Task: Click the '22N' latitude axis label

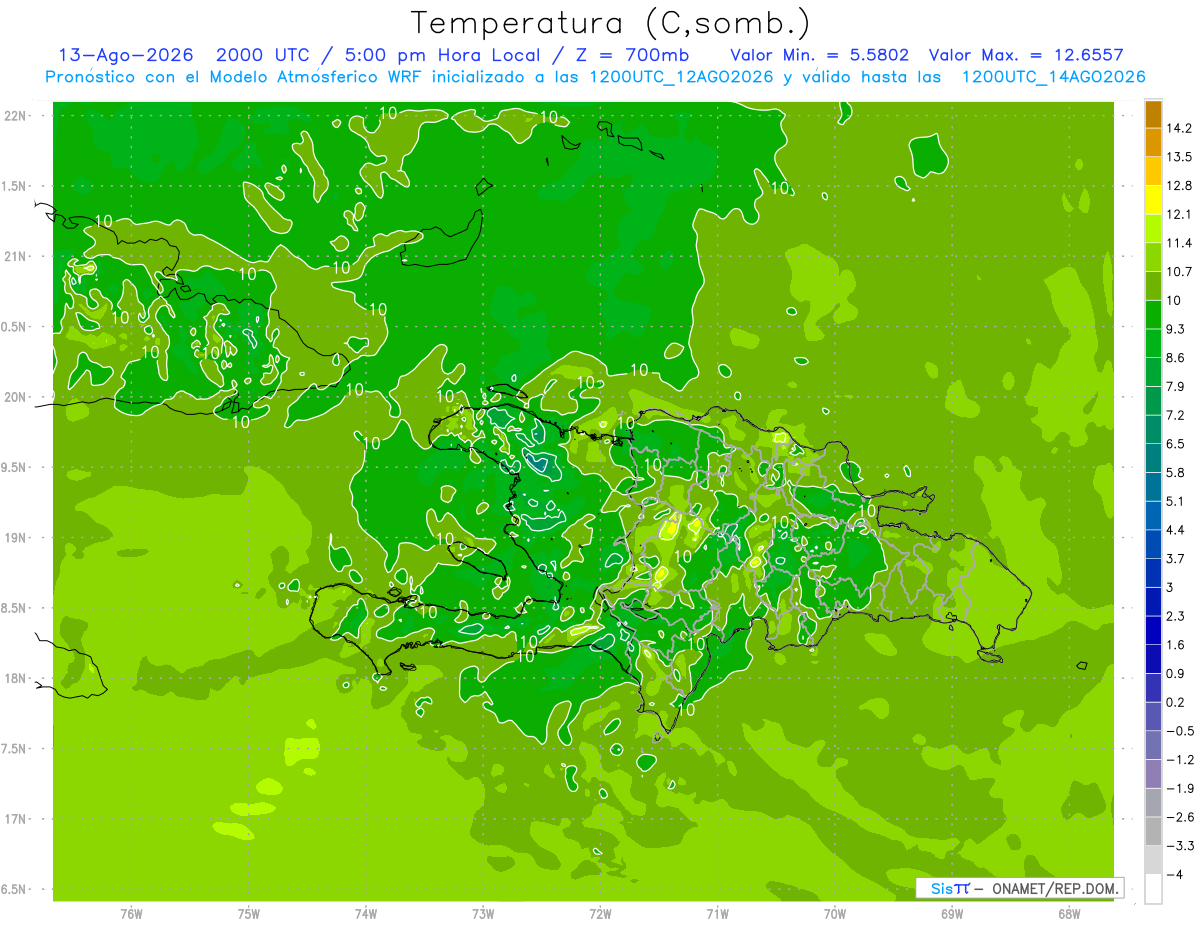Action: click(15, 116)
